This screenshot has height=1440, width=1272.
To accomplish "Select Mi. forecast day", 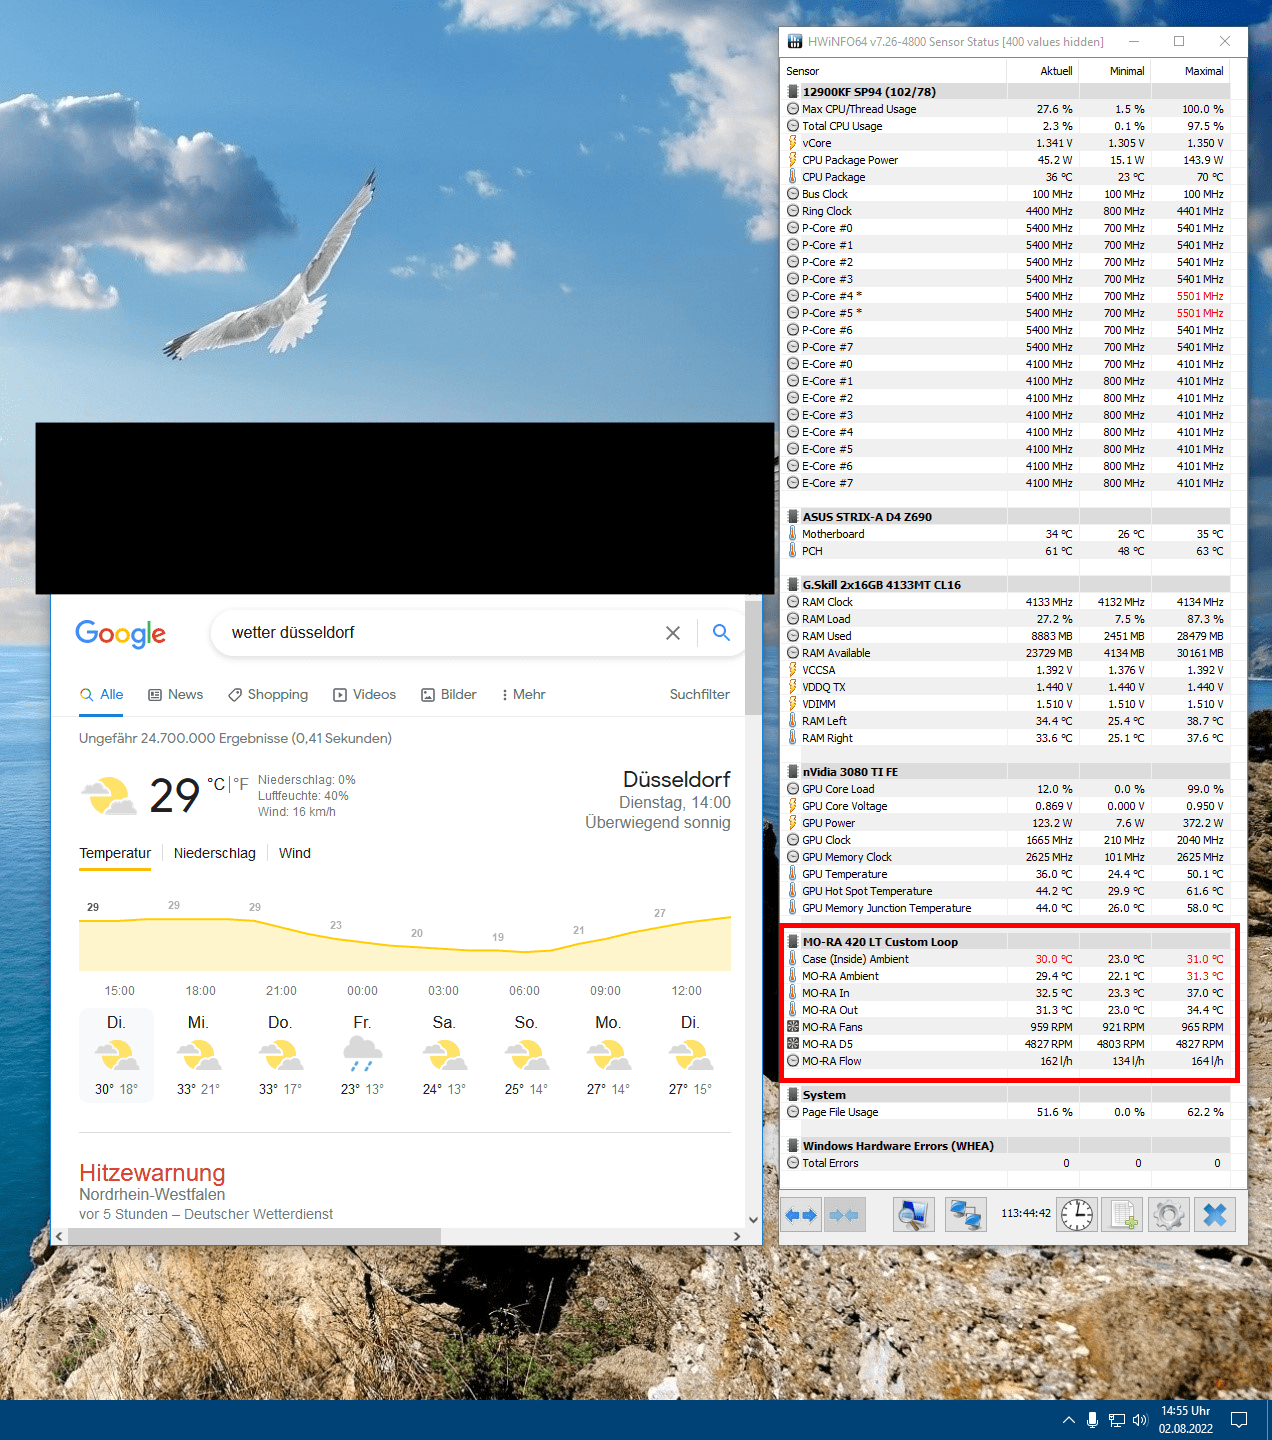I will tap(198, 1055).
